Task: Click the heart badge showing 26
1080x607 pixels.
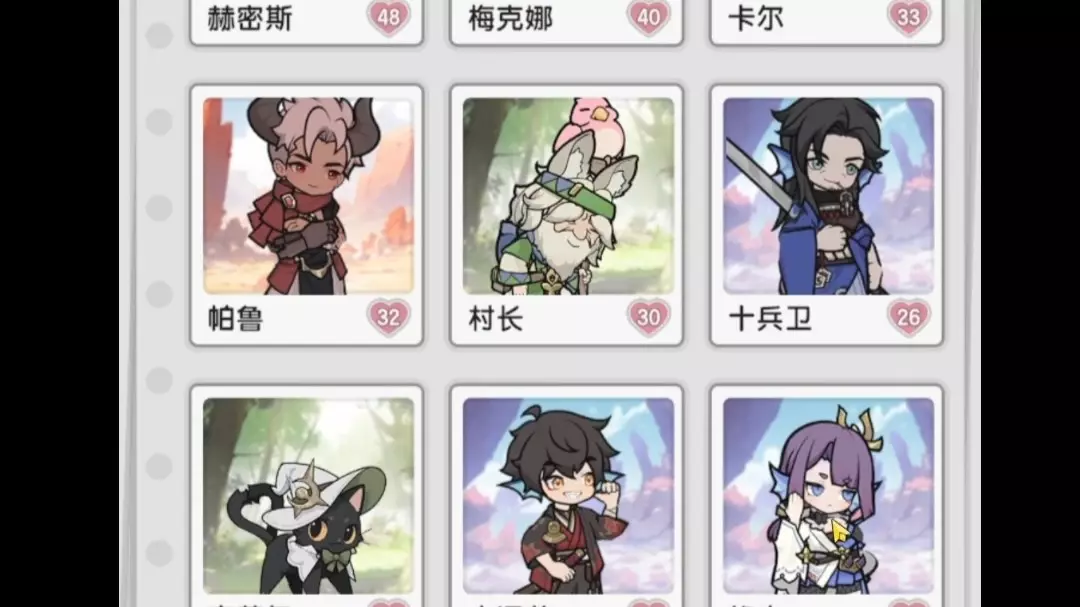Action: coord(908,317)
